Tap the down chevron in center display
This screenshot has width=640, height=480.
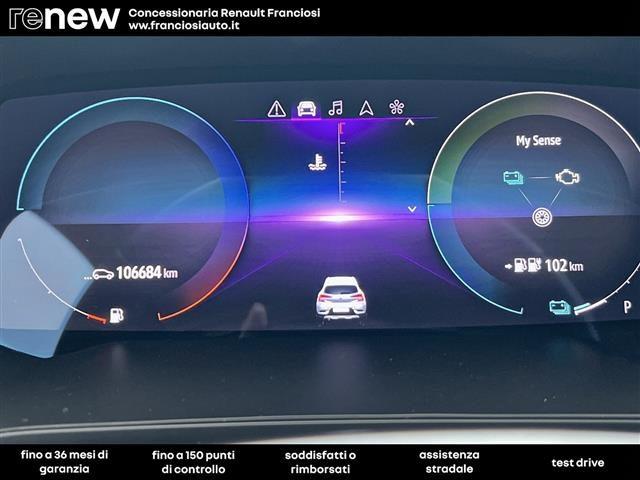pyautogui.click(x=412, y=209)
